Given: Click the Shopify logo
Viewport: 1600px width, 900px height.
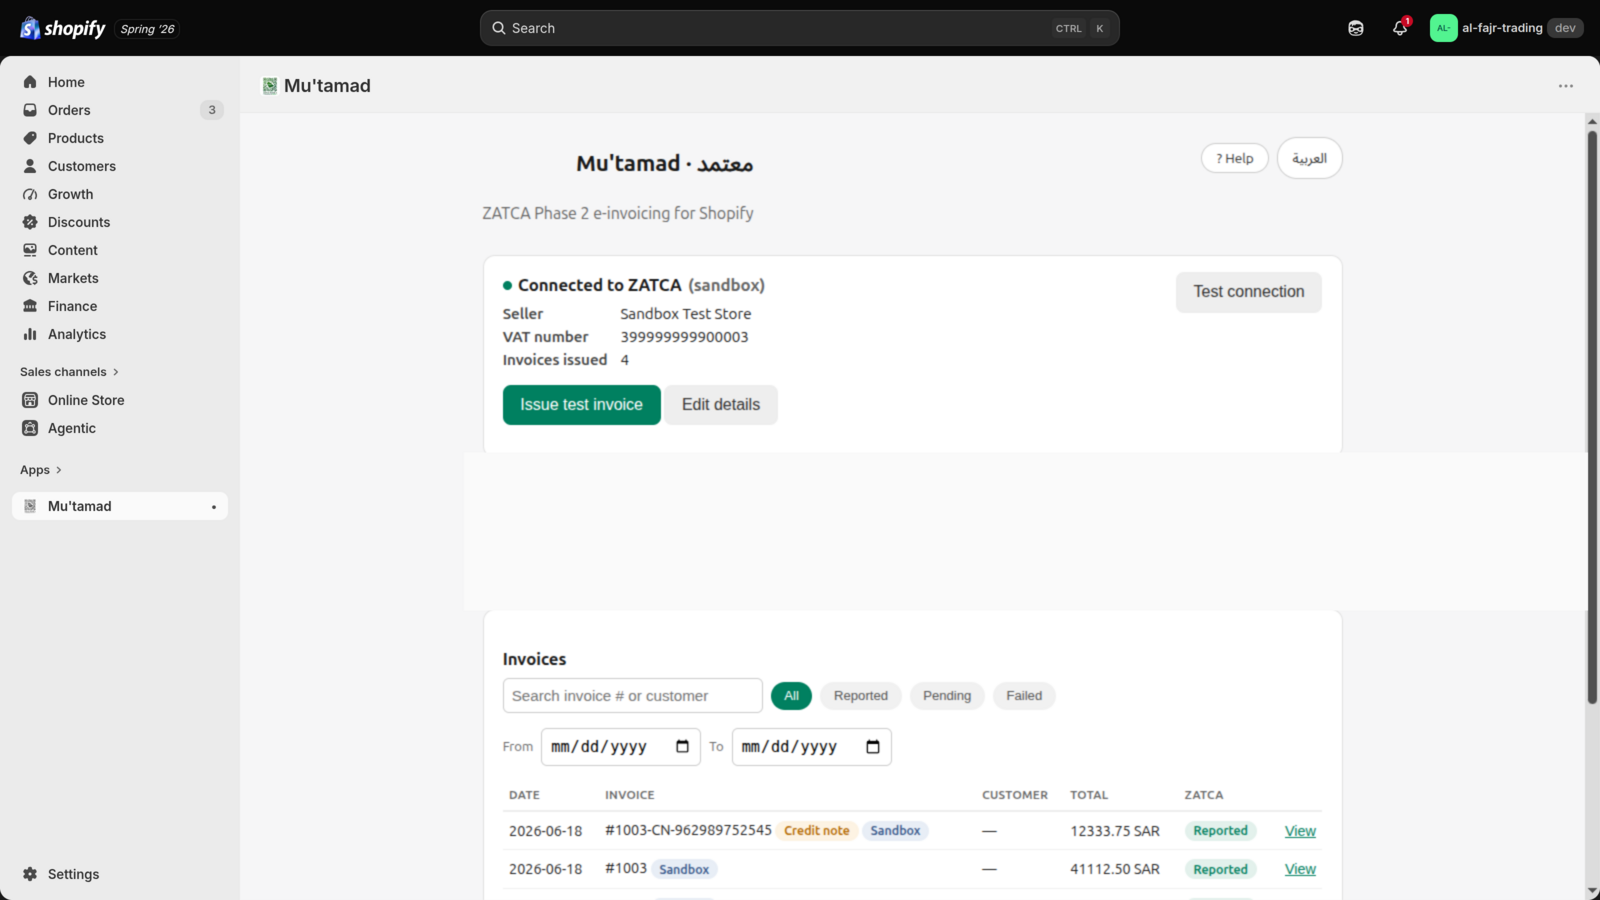Looking at the screenshot, I should click(62, 28).
